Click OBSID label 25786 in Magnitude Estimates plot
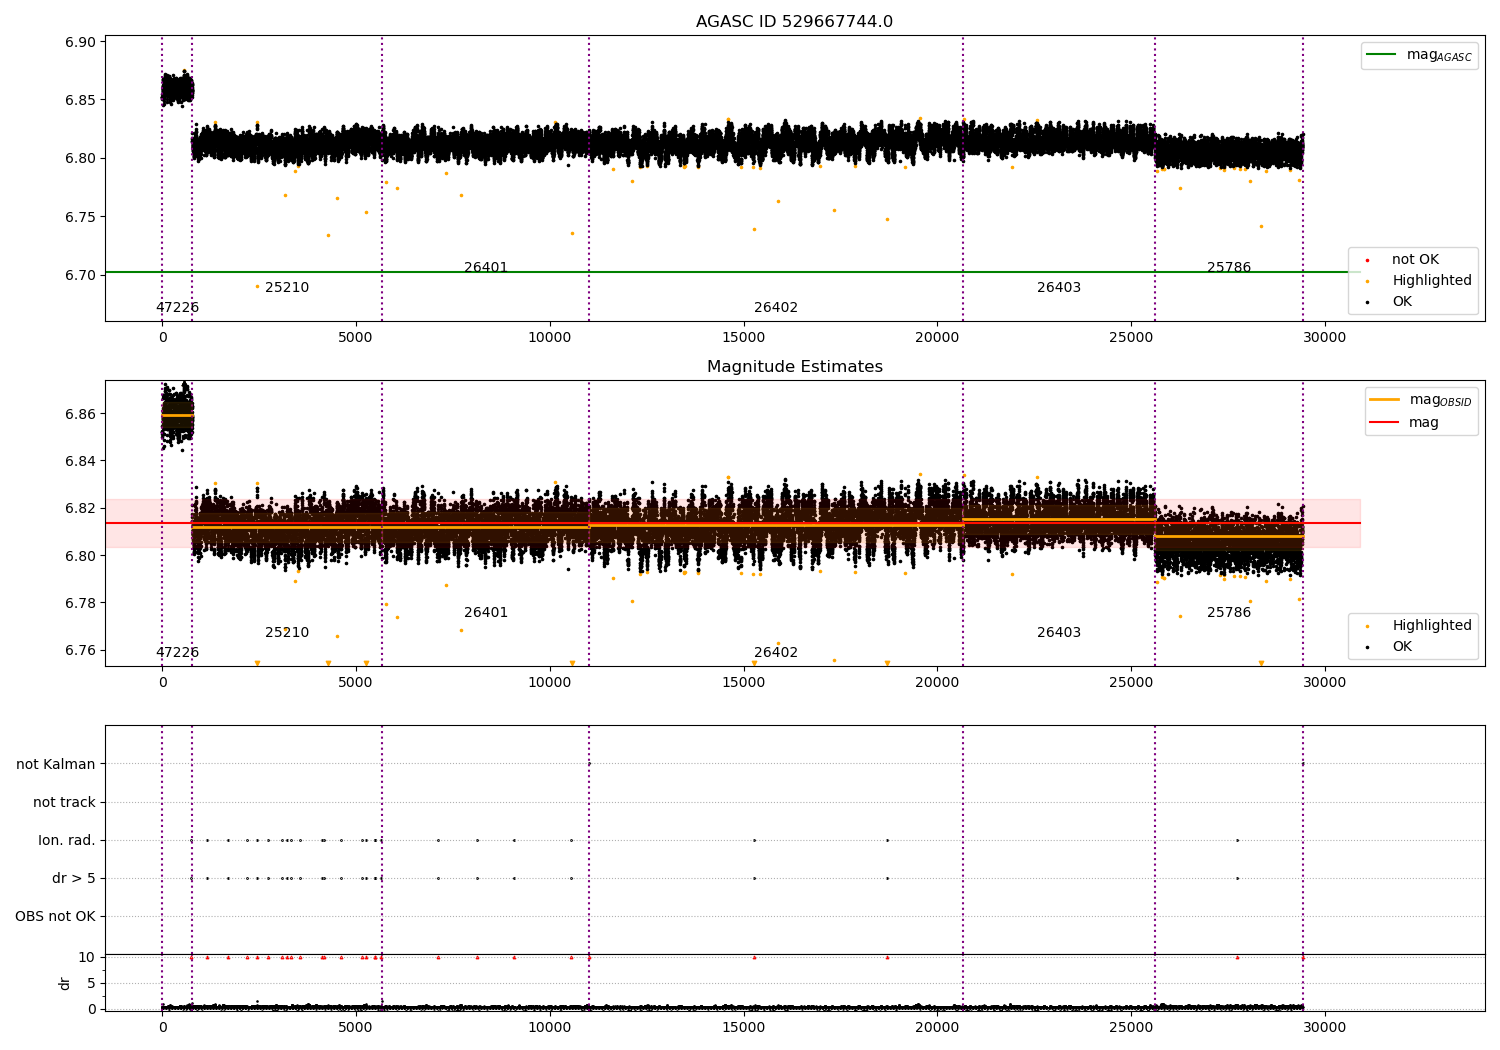 [1229, 613]
